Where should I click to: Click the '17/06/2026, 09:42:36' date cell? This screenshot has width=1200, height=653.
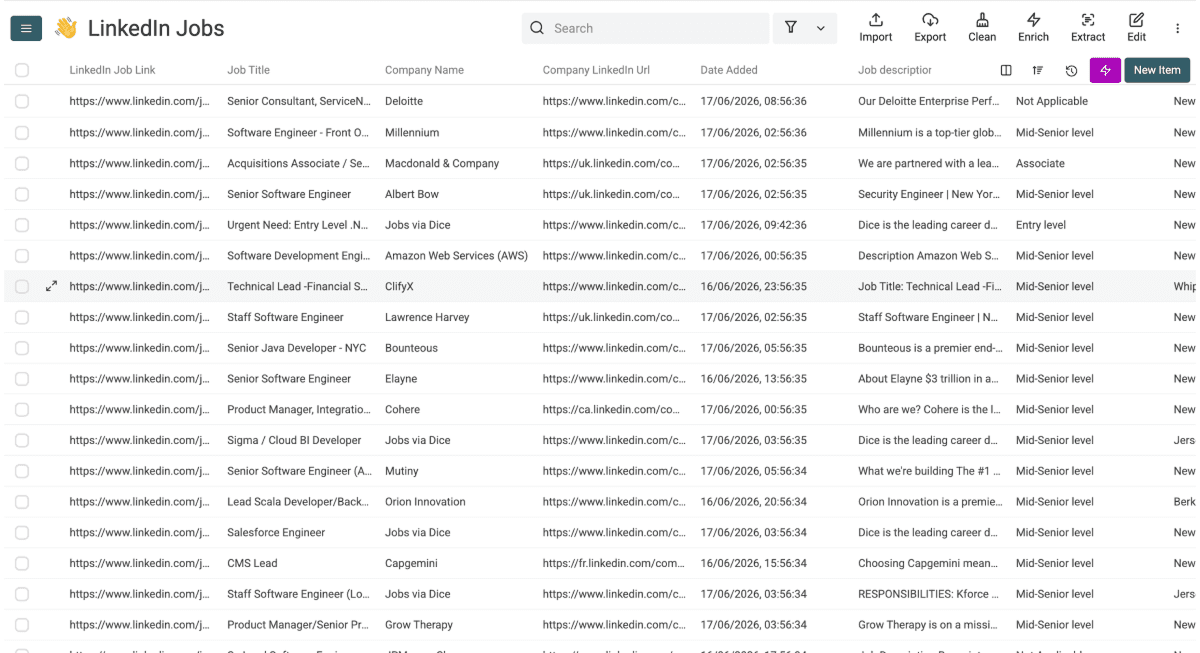point(754,225)
